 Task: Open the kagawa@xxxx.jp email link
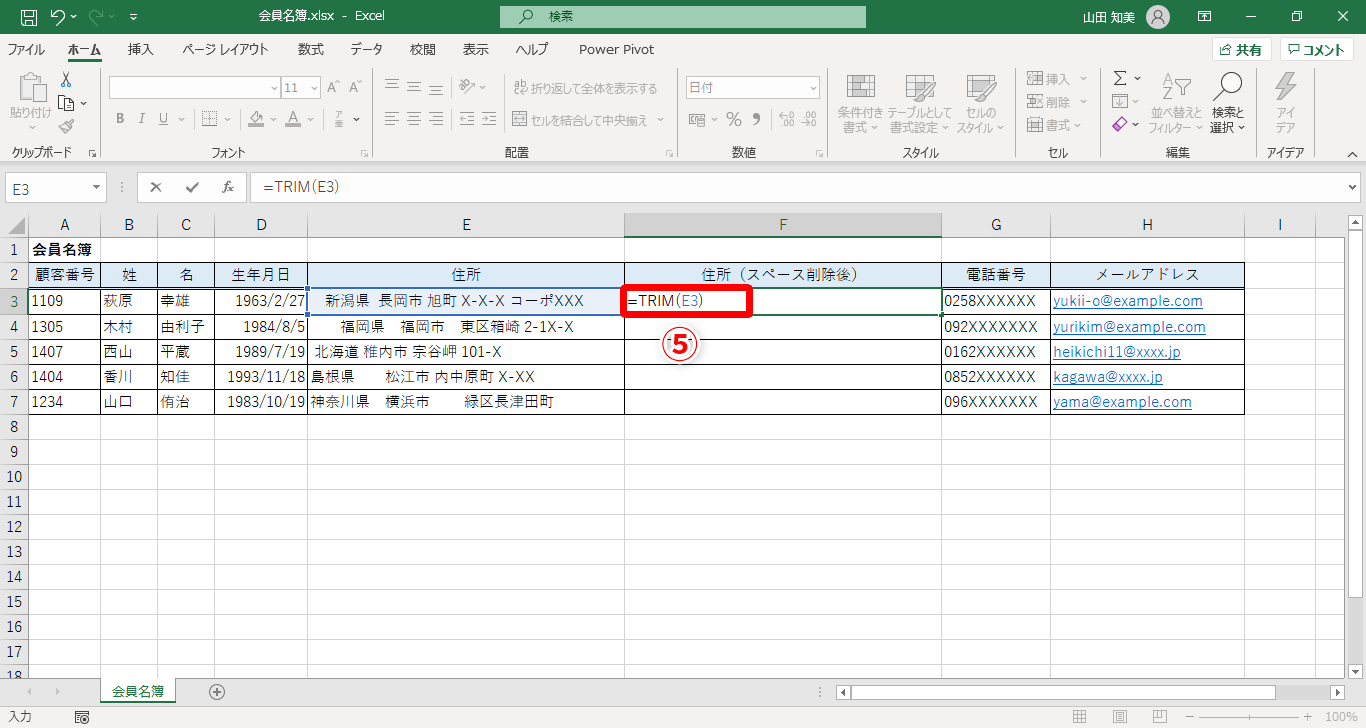click(x=1108, y=377)
